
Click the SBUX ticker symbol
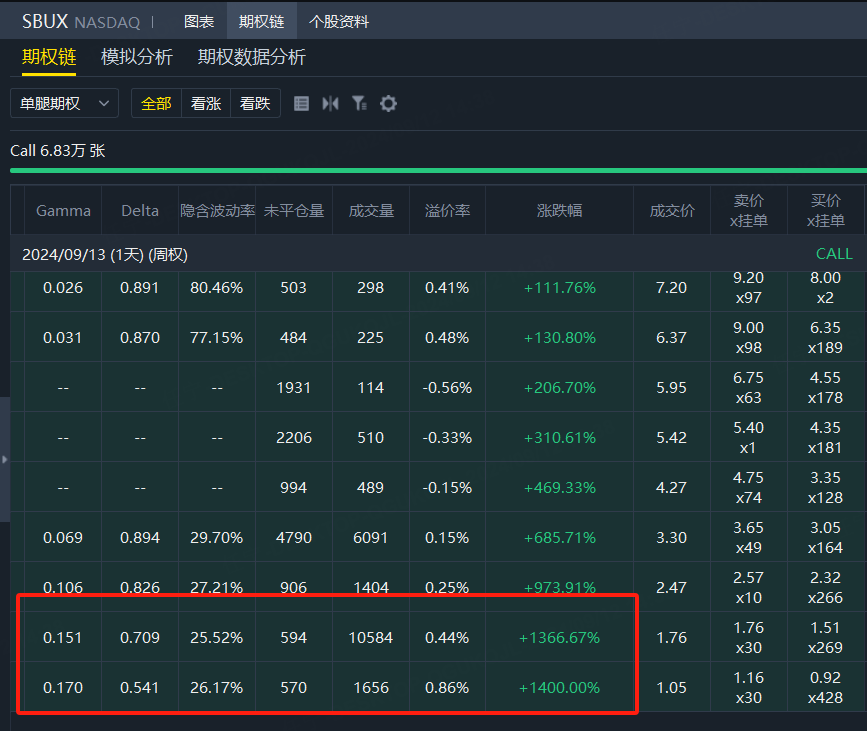(x=45, y=22)
